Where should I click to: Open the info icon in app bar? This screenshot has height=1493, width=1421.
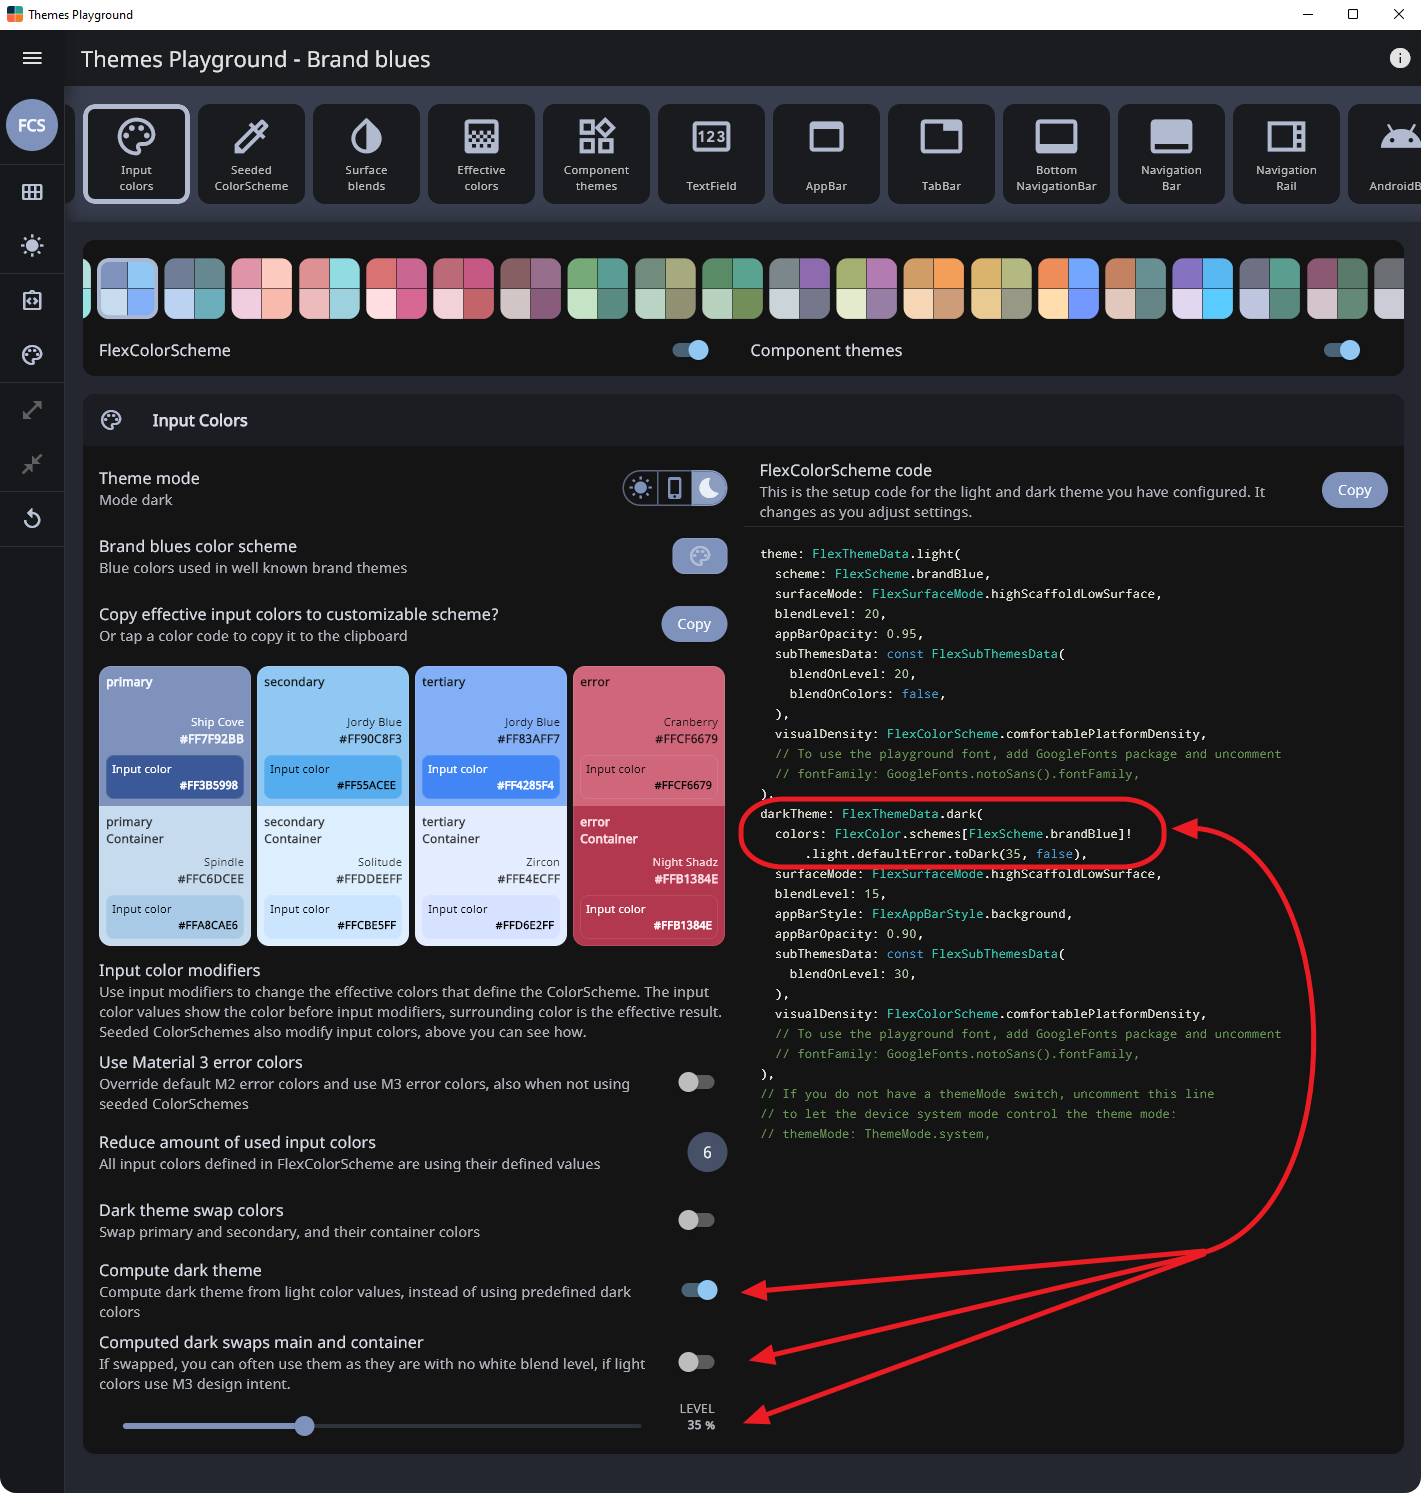click(1399, 58)
